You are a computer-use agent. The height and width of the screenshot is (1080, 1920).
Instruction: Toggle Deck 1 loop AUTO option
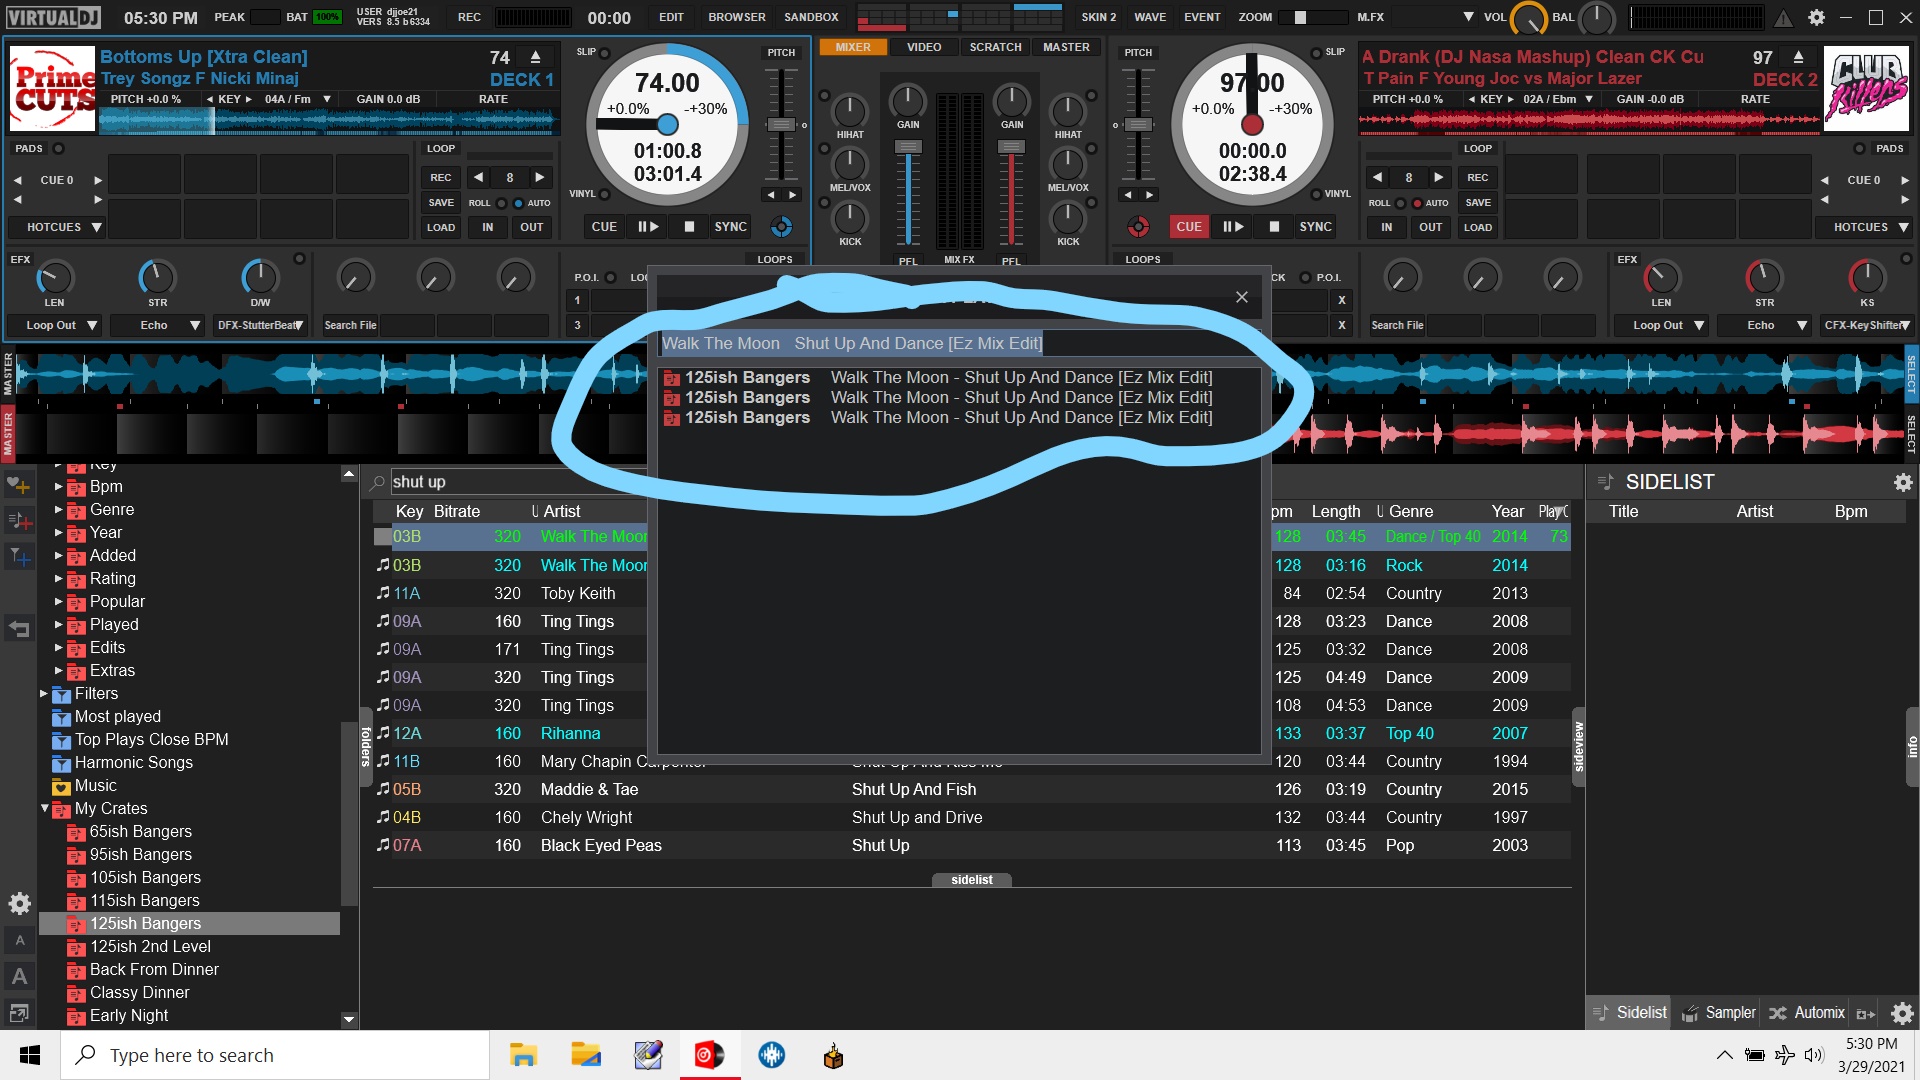coord(518,203)
